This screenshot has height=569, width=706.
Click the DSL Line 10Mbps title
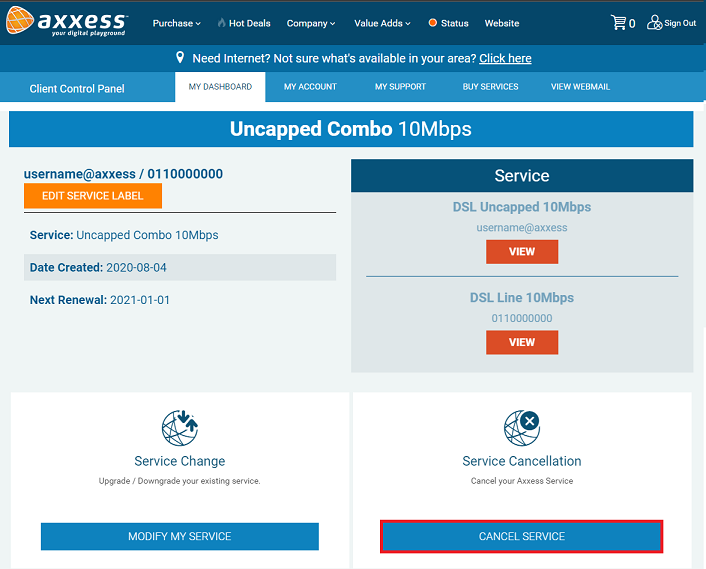point(522,298)
